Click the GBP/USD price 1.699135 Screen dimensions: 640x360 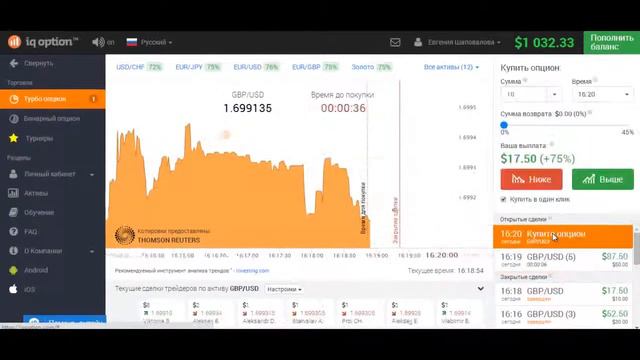pyautogui.click(x=247, y=108)
